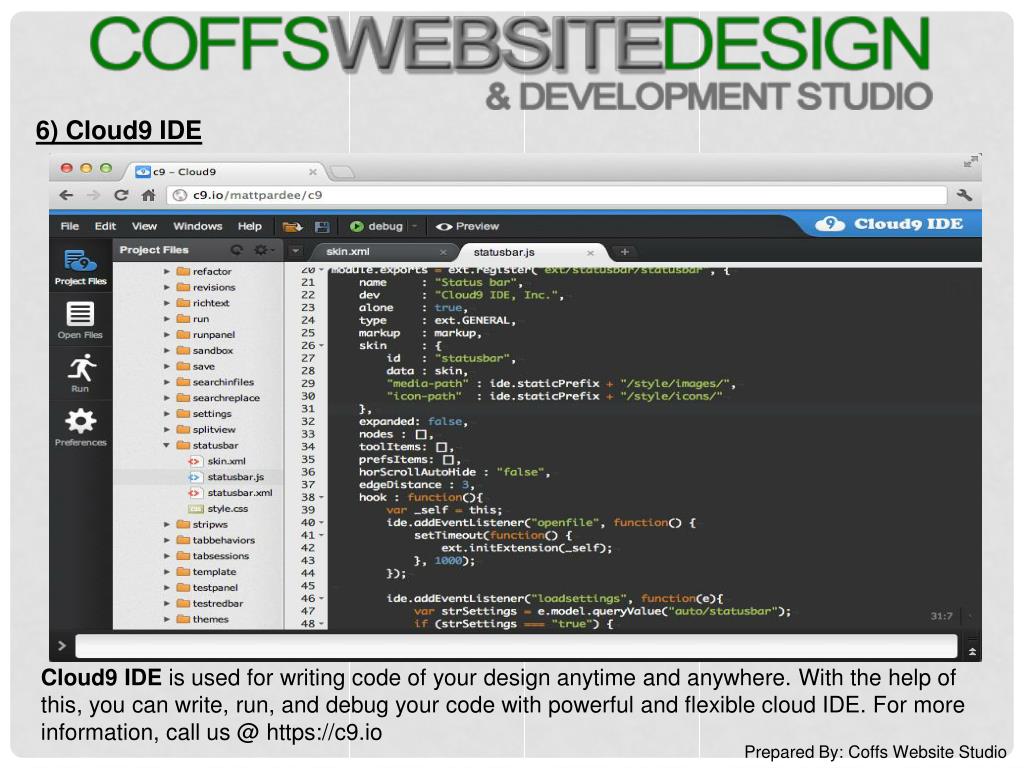Select the save folder
The width and height of the screenshot is (1024, 768).
click(195, 366)
